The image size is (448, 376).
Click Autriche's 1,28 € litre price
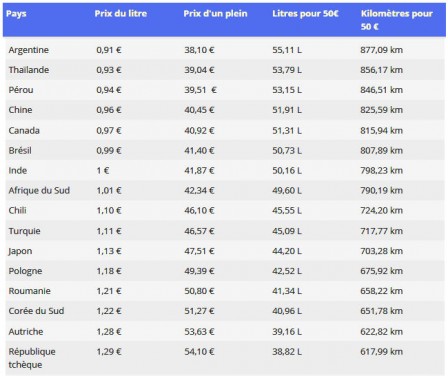[x=109, y=332]
